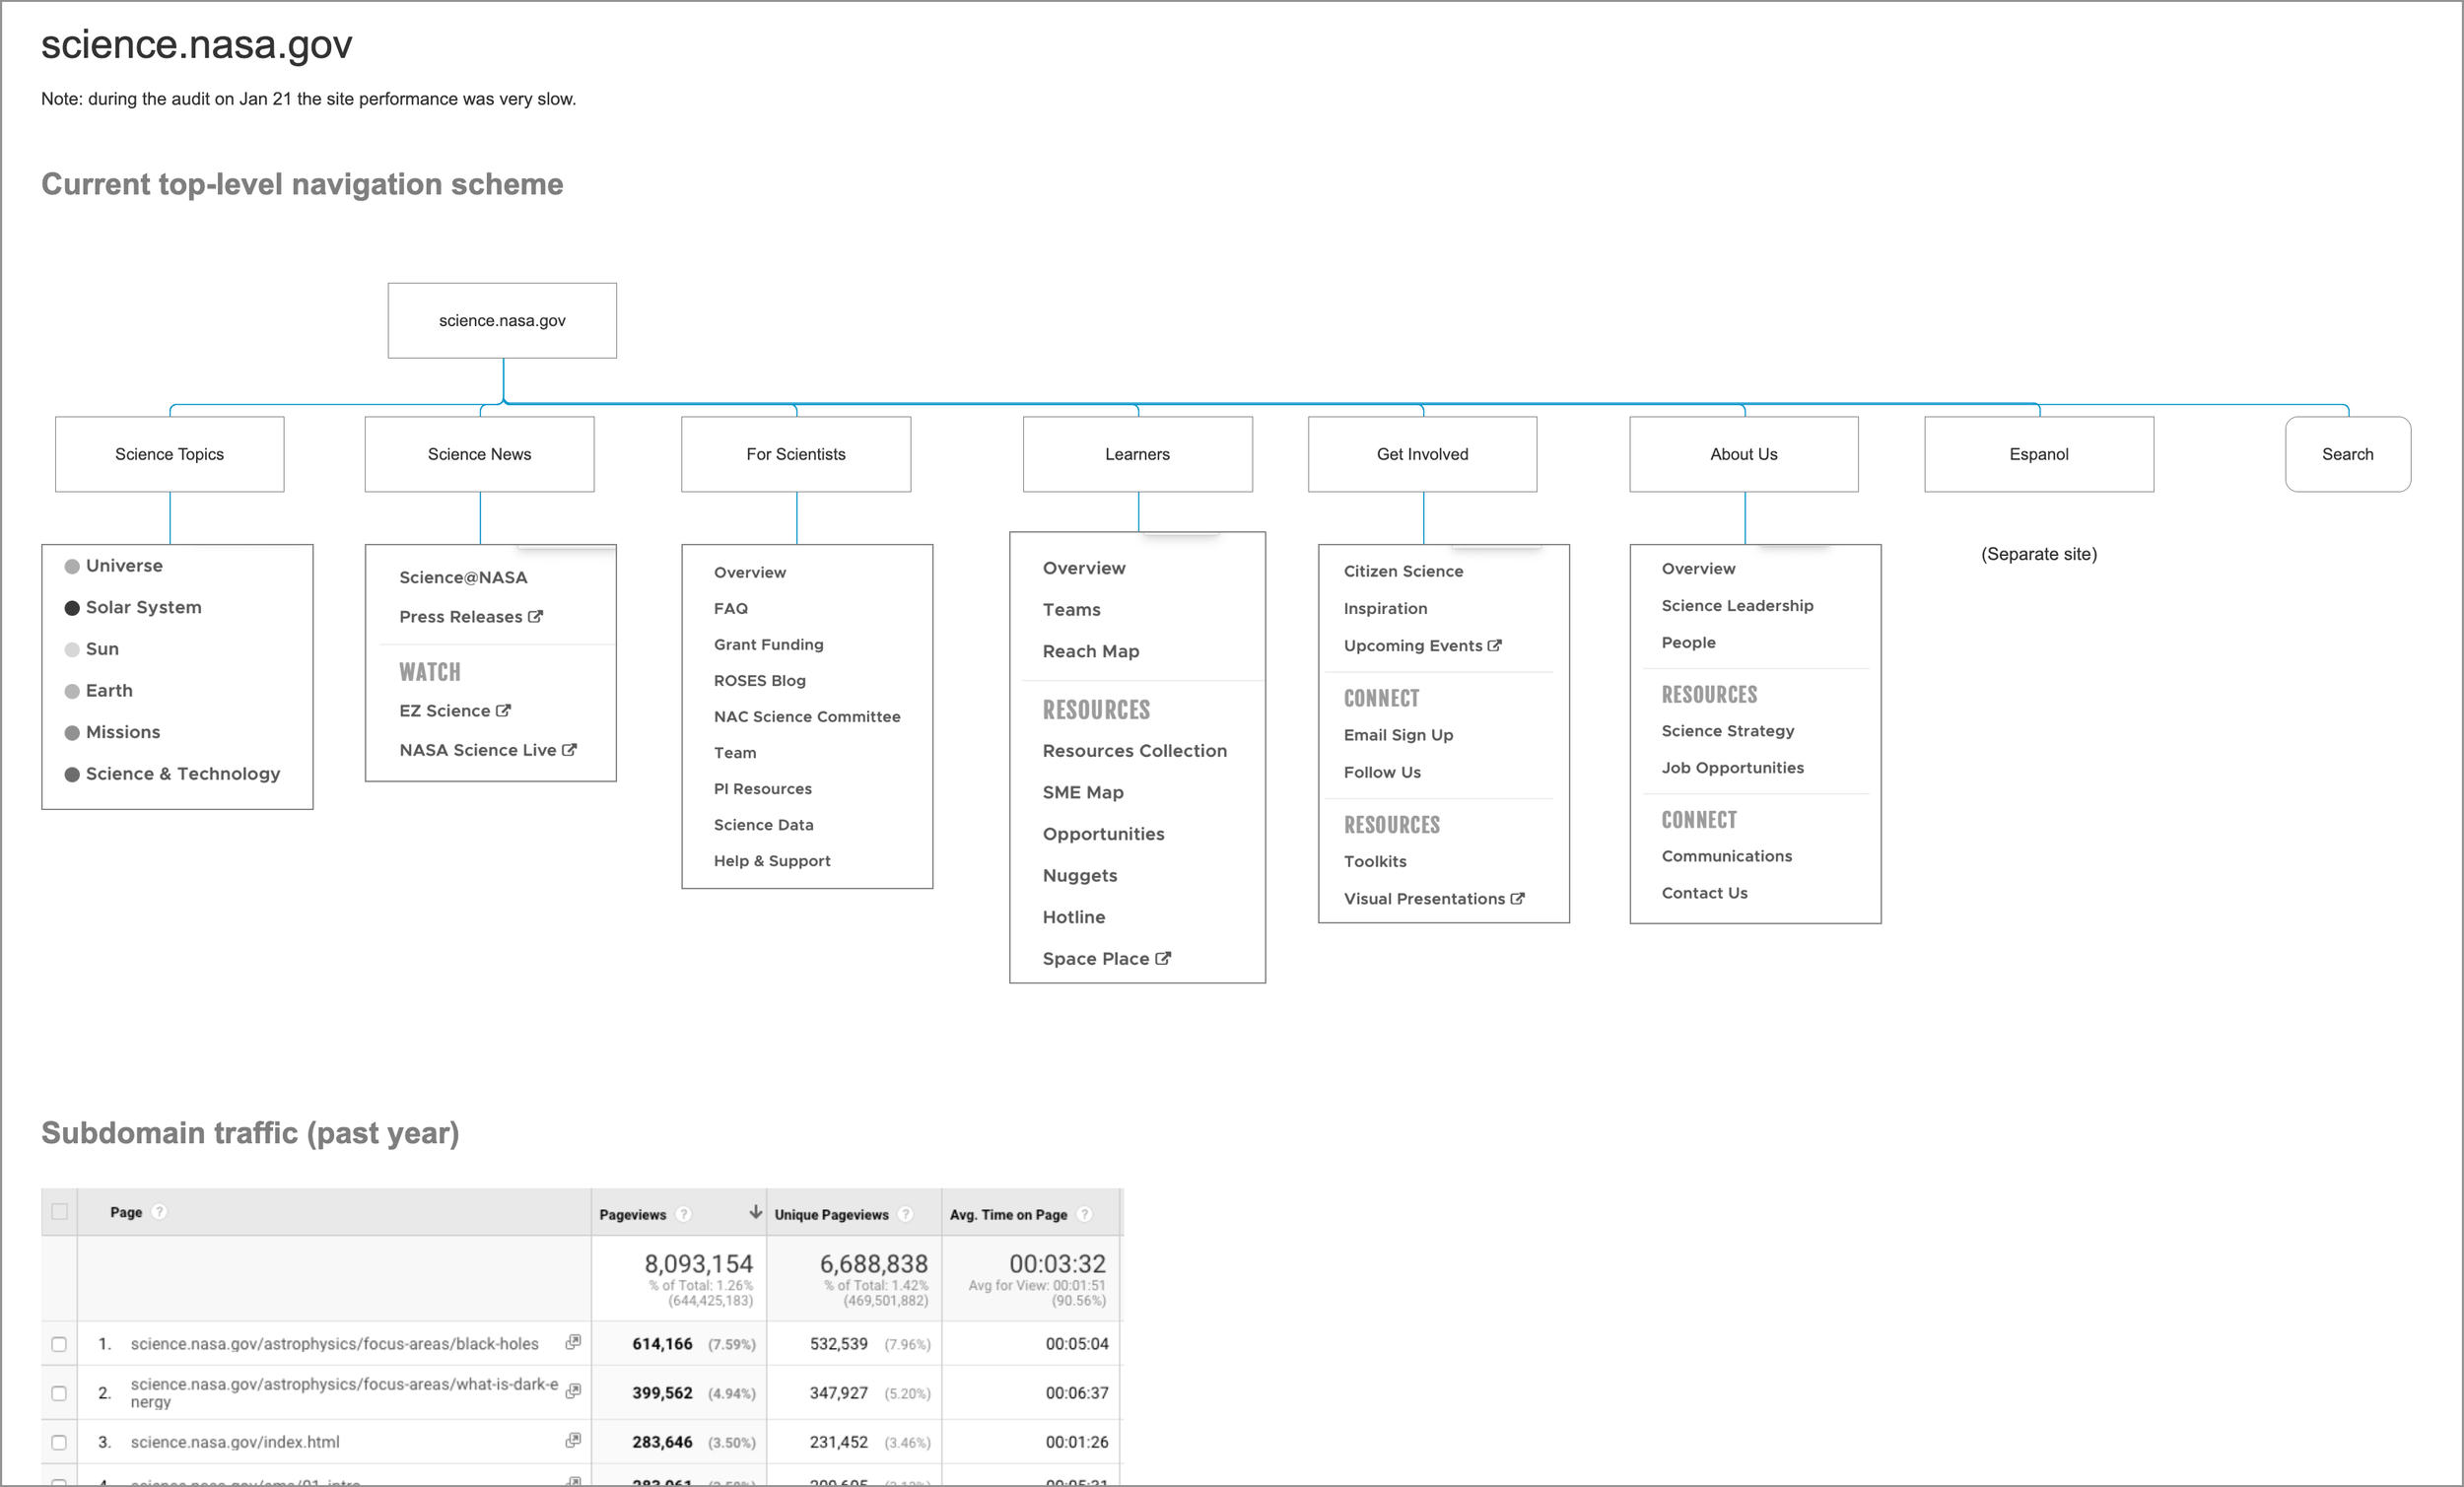Expand the For Scientists navigation box
This screenshot has height=1487, width=2464.
tap(795, 454)
